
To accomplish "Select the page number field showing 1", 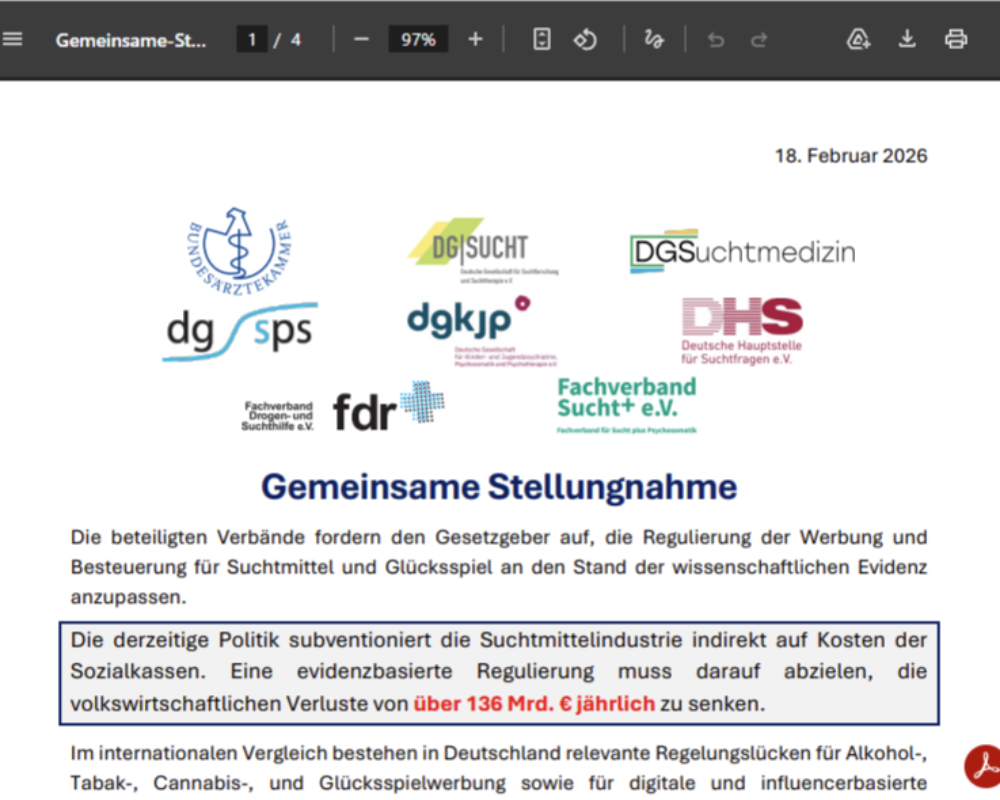I will click(252, 39).
